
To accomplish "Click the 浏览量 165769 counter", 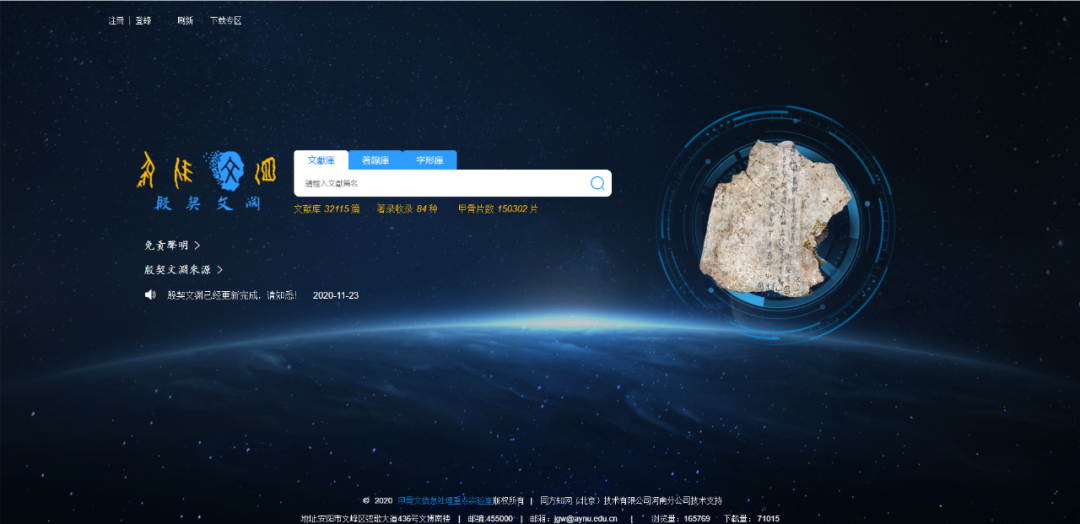I will 681,518.
